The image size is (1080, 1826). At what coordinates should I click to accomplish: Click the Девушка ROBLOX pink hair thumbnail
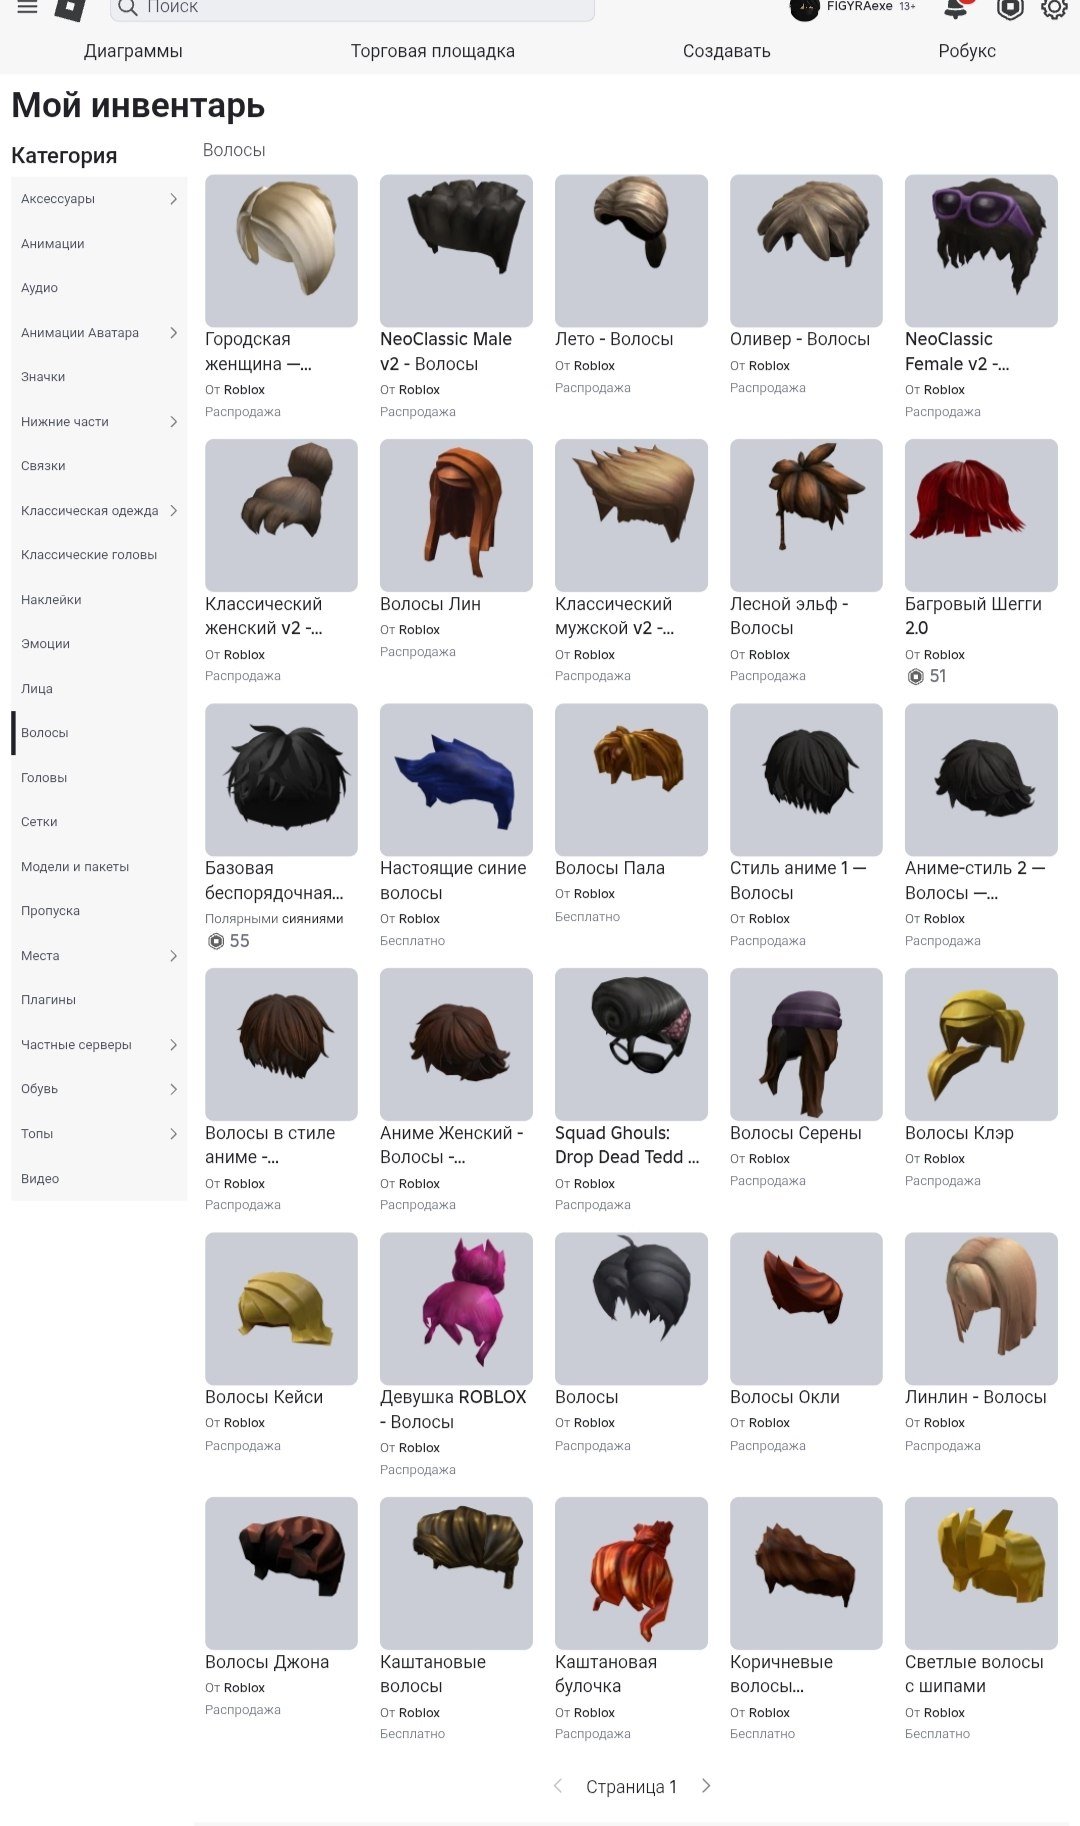[456, 1308]
